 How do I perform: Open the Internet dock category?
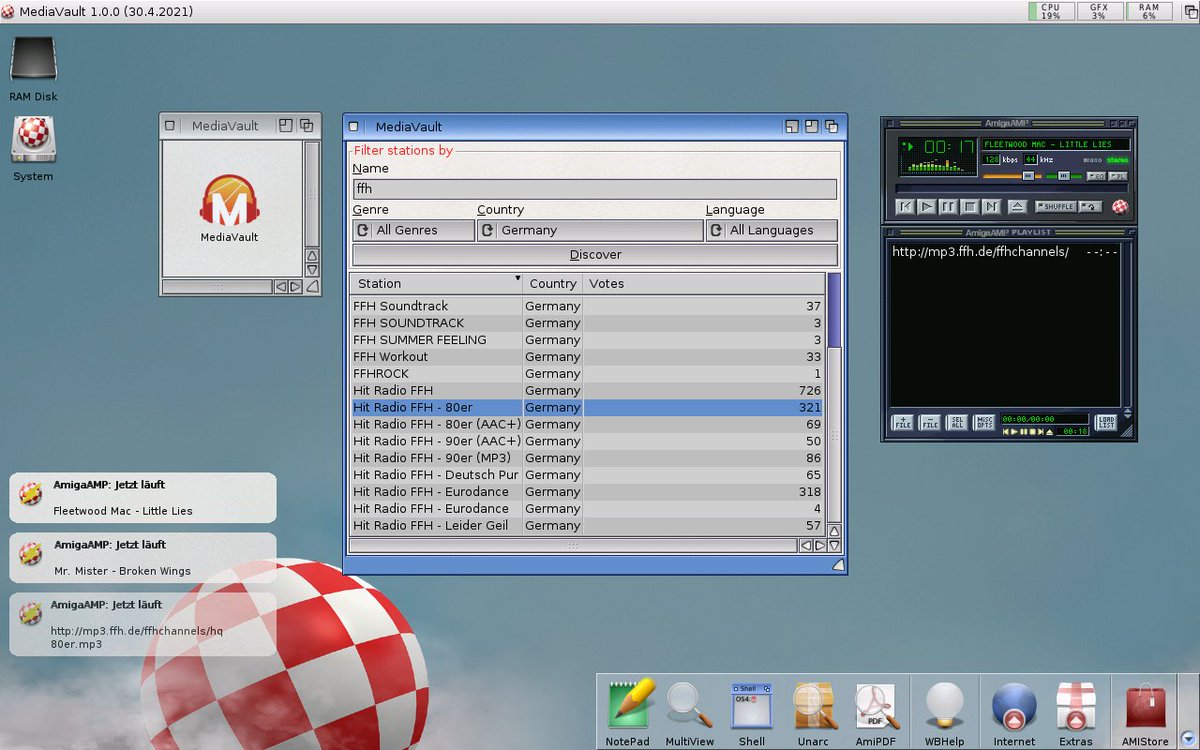(1014, 713)
